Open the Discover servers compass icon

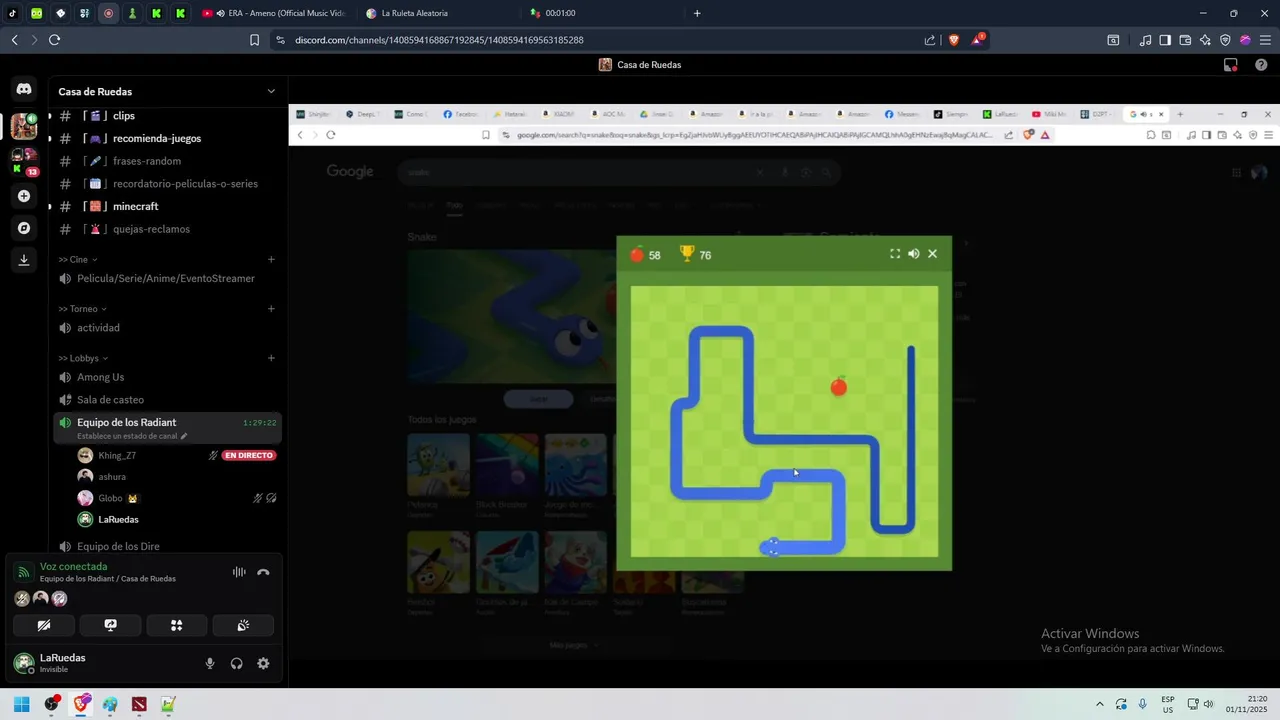(24, 228)
